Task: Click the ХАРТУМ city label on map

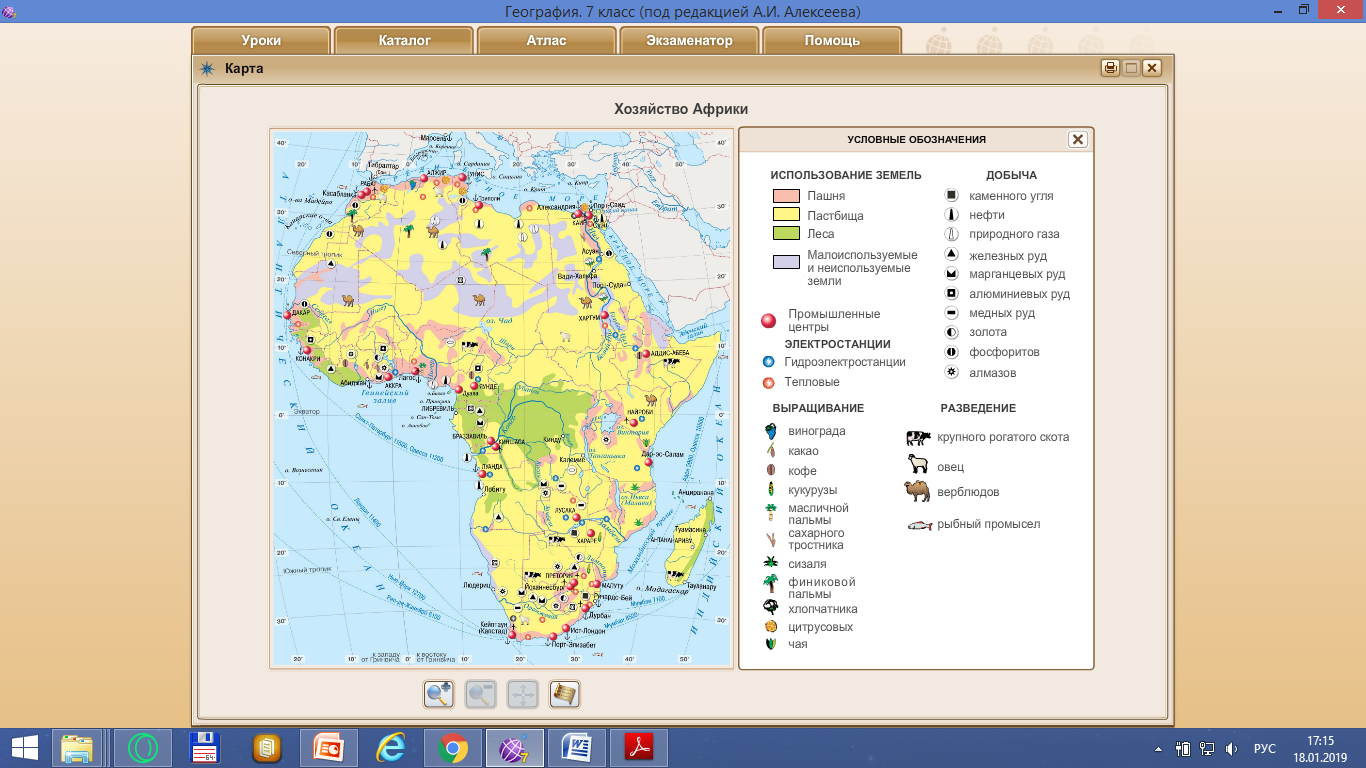Action: point(589,318)
